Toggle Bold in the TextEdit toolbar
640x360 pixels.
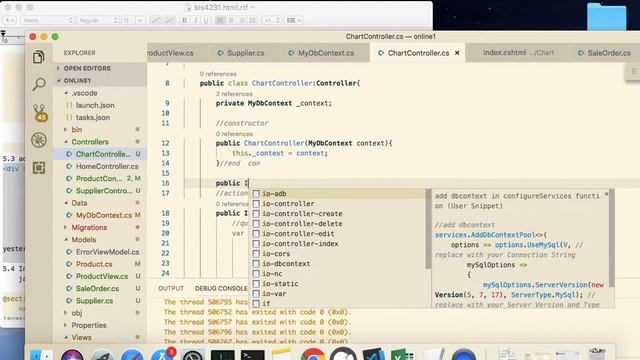[184, 20]
